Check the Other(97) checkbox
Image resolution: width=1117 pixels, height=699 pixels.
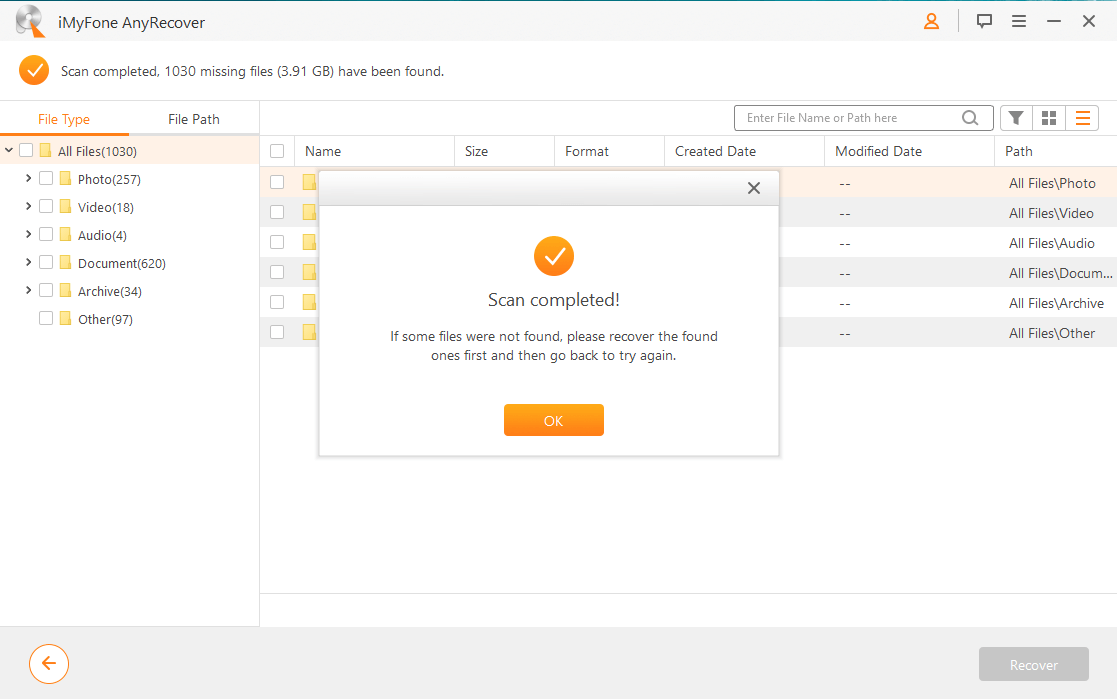coord(46,319)
